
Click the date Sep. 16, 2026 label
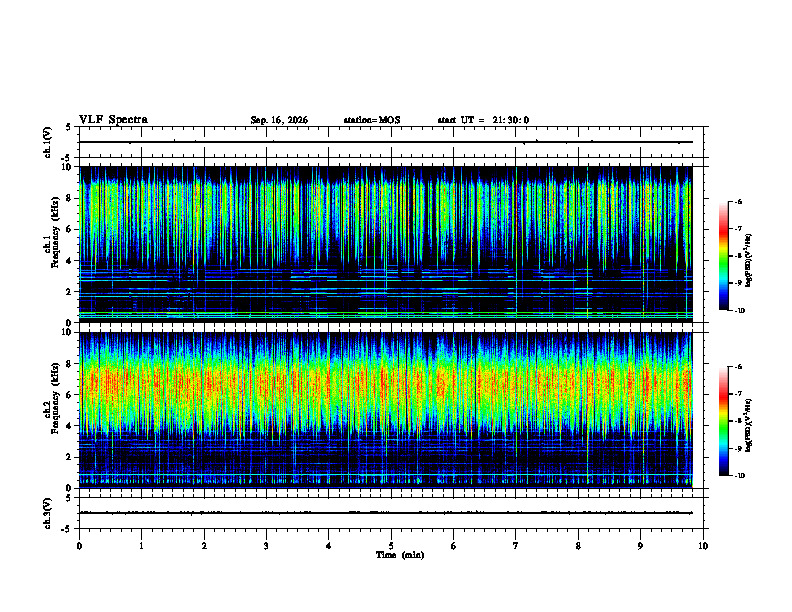(279, 120)
